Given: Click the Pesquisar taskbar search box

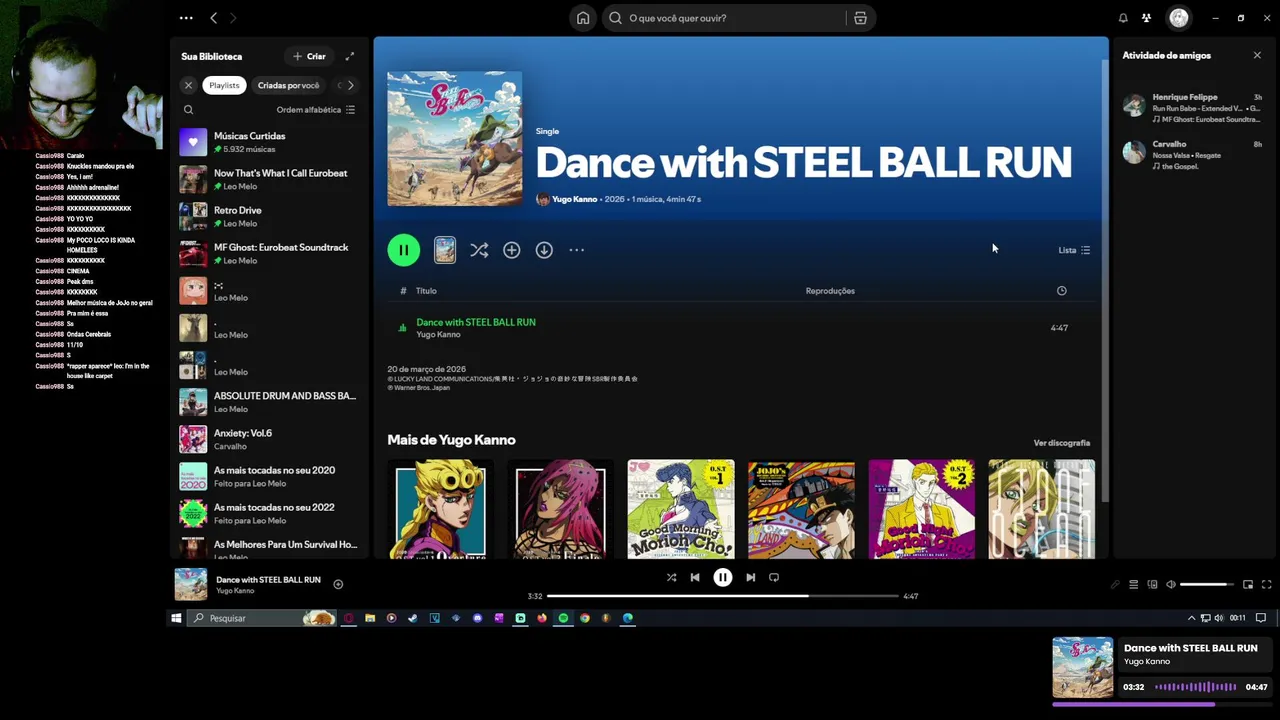Looking at the screenshot, I should [261, 618].
